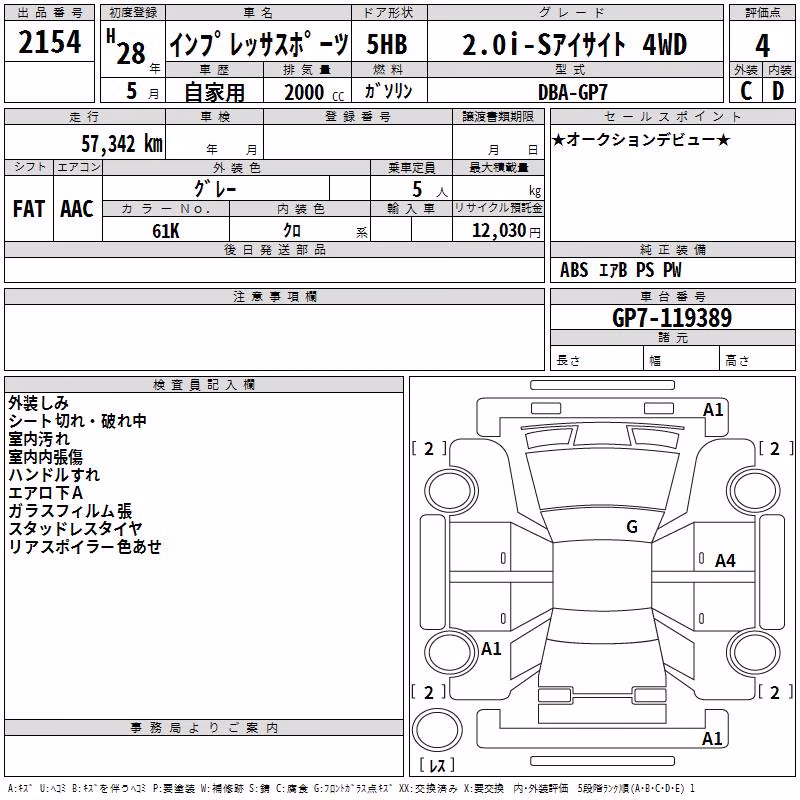The width and height of the screenshot is (800, 800).
Task: Click door type value 5HB
Action: click(387, 44)
